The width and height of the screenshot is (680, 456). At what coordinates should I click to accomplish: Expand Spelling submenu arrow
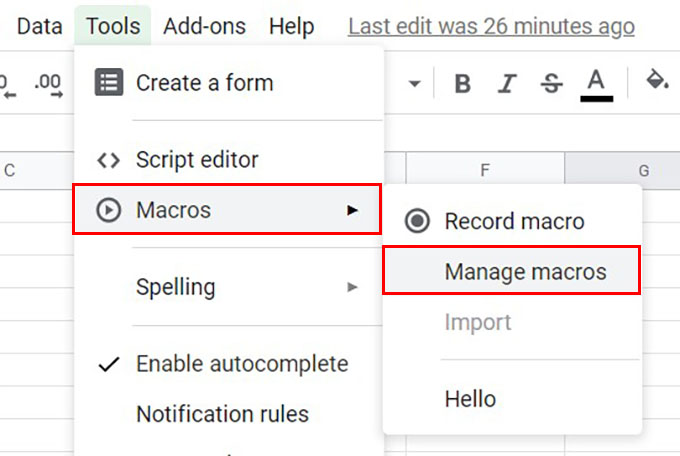point(352,287)
